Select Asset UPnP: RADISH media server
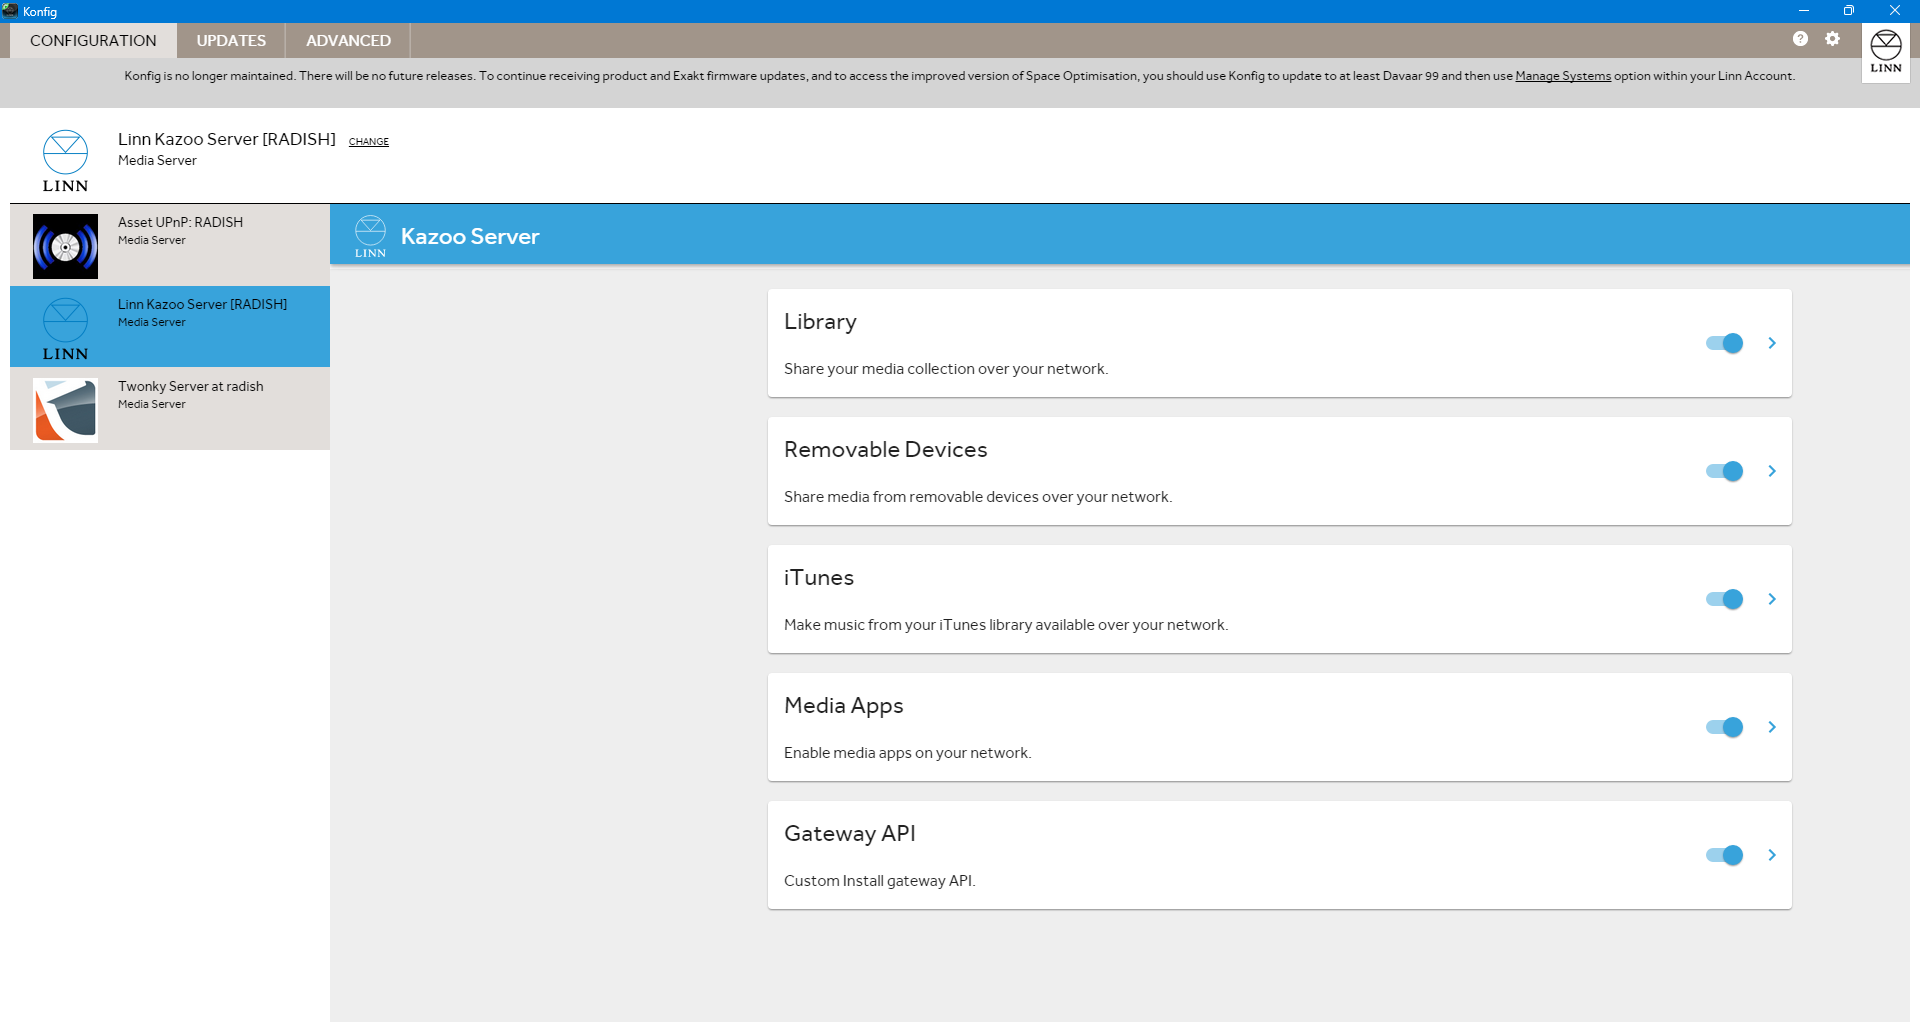Screen dimensions: 1920x1032 [x=170, y=245]
